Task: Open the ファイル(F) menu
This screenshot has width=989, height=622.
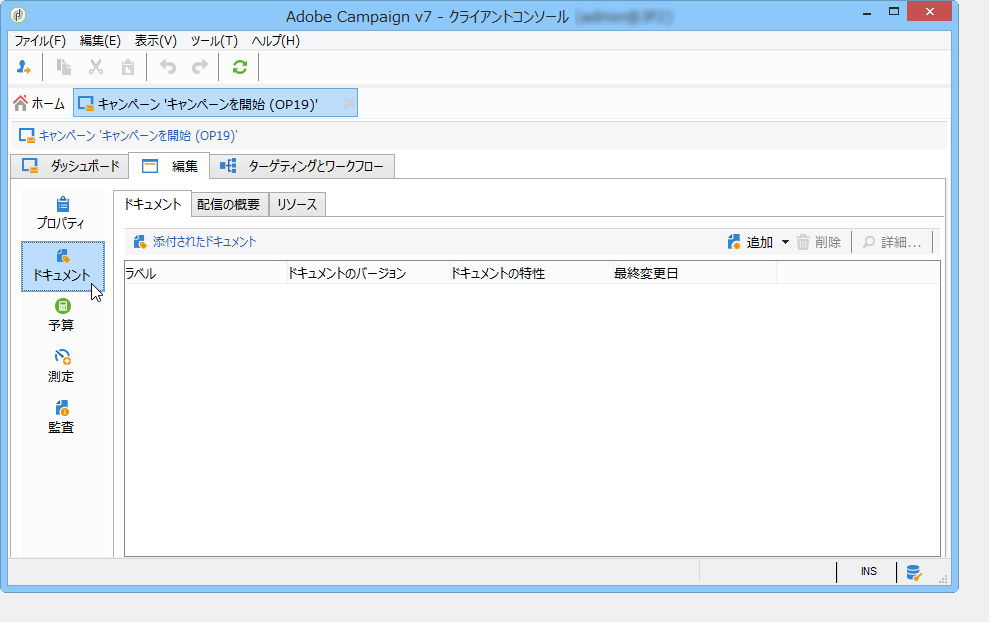Action: [40, 41]
